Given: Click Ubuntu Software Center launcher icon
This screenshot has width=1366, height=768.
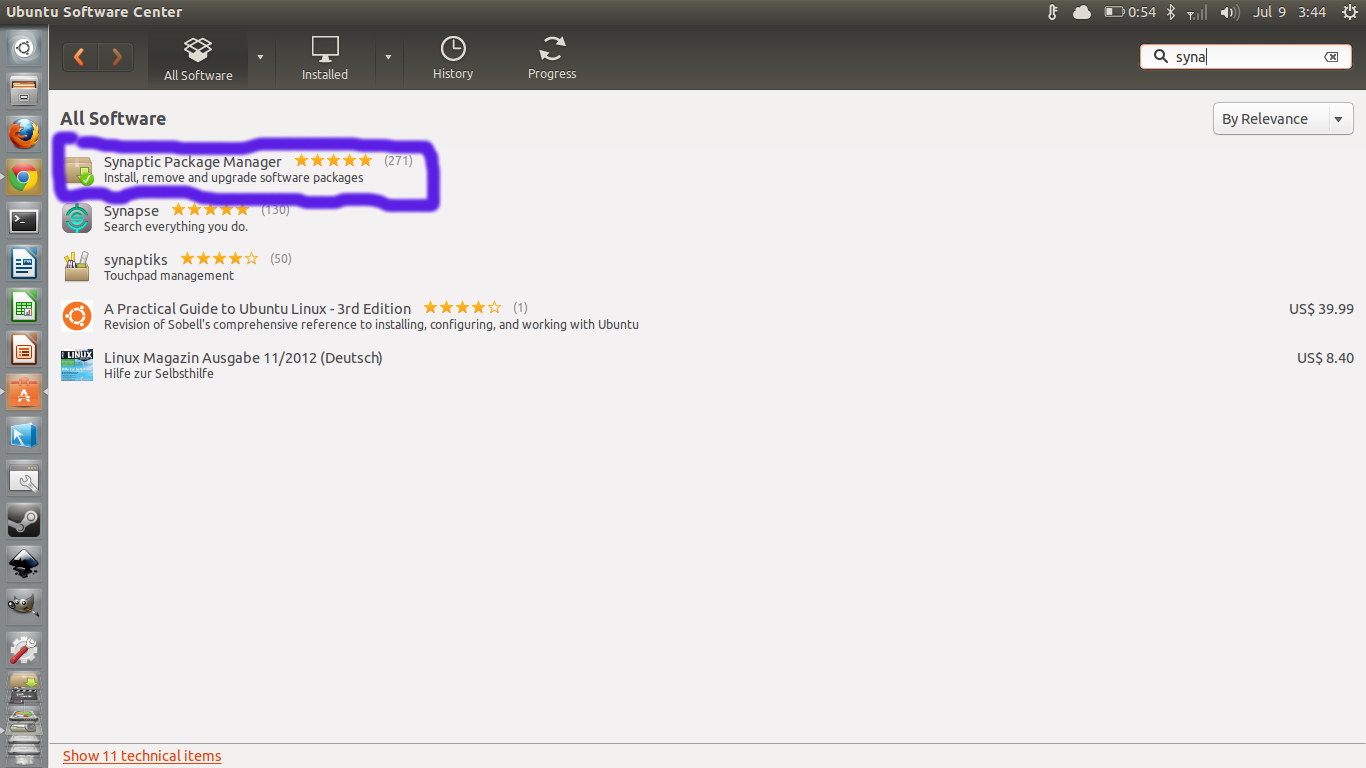Looking at the screenshot, I should point(24,393).
